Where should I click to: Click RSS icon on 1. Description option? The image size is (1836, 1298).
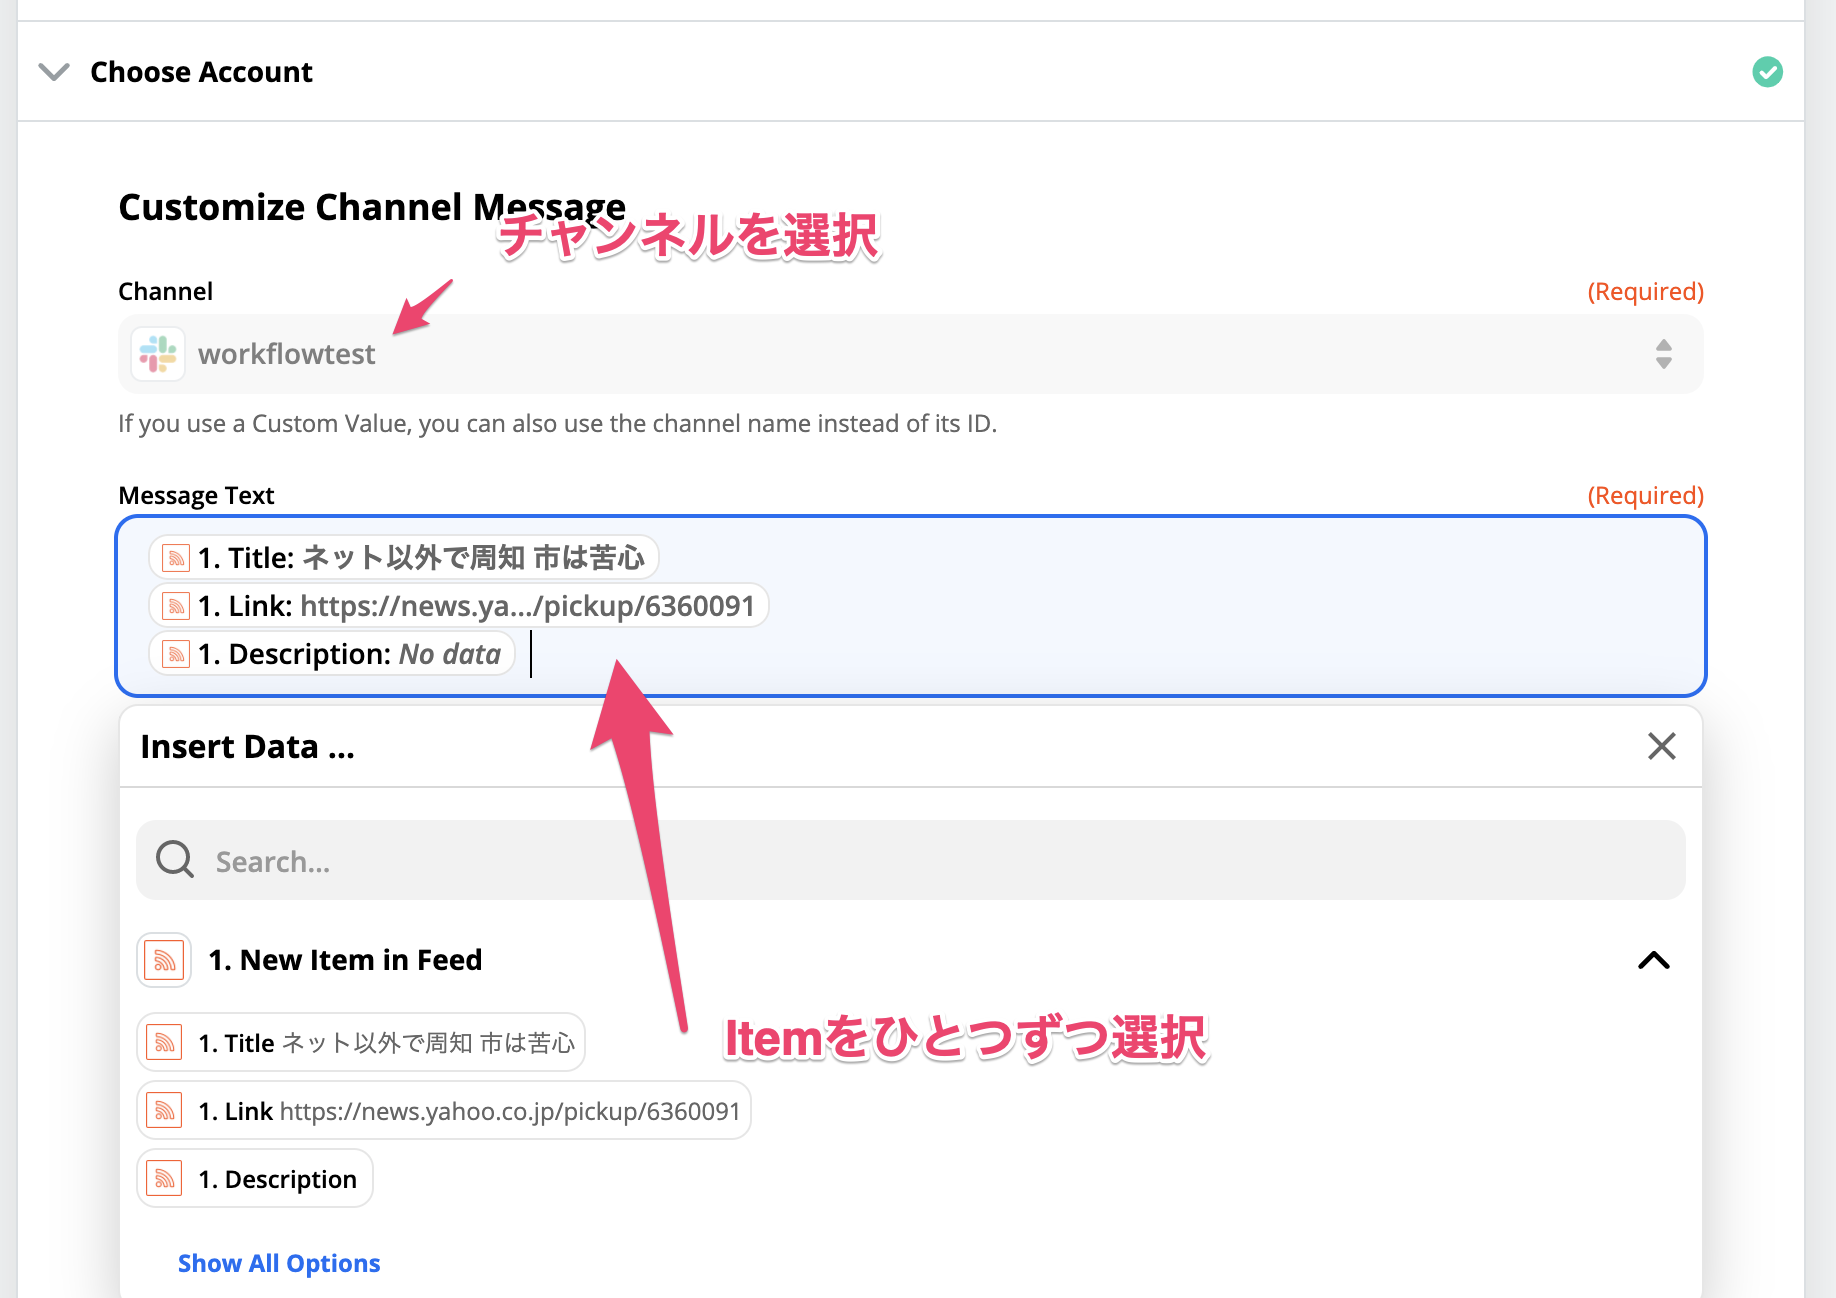164,1179
